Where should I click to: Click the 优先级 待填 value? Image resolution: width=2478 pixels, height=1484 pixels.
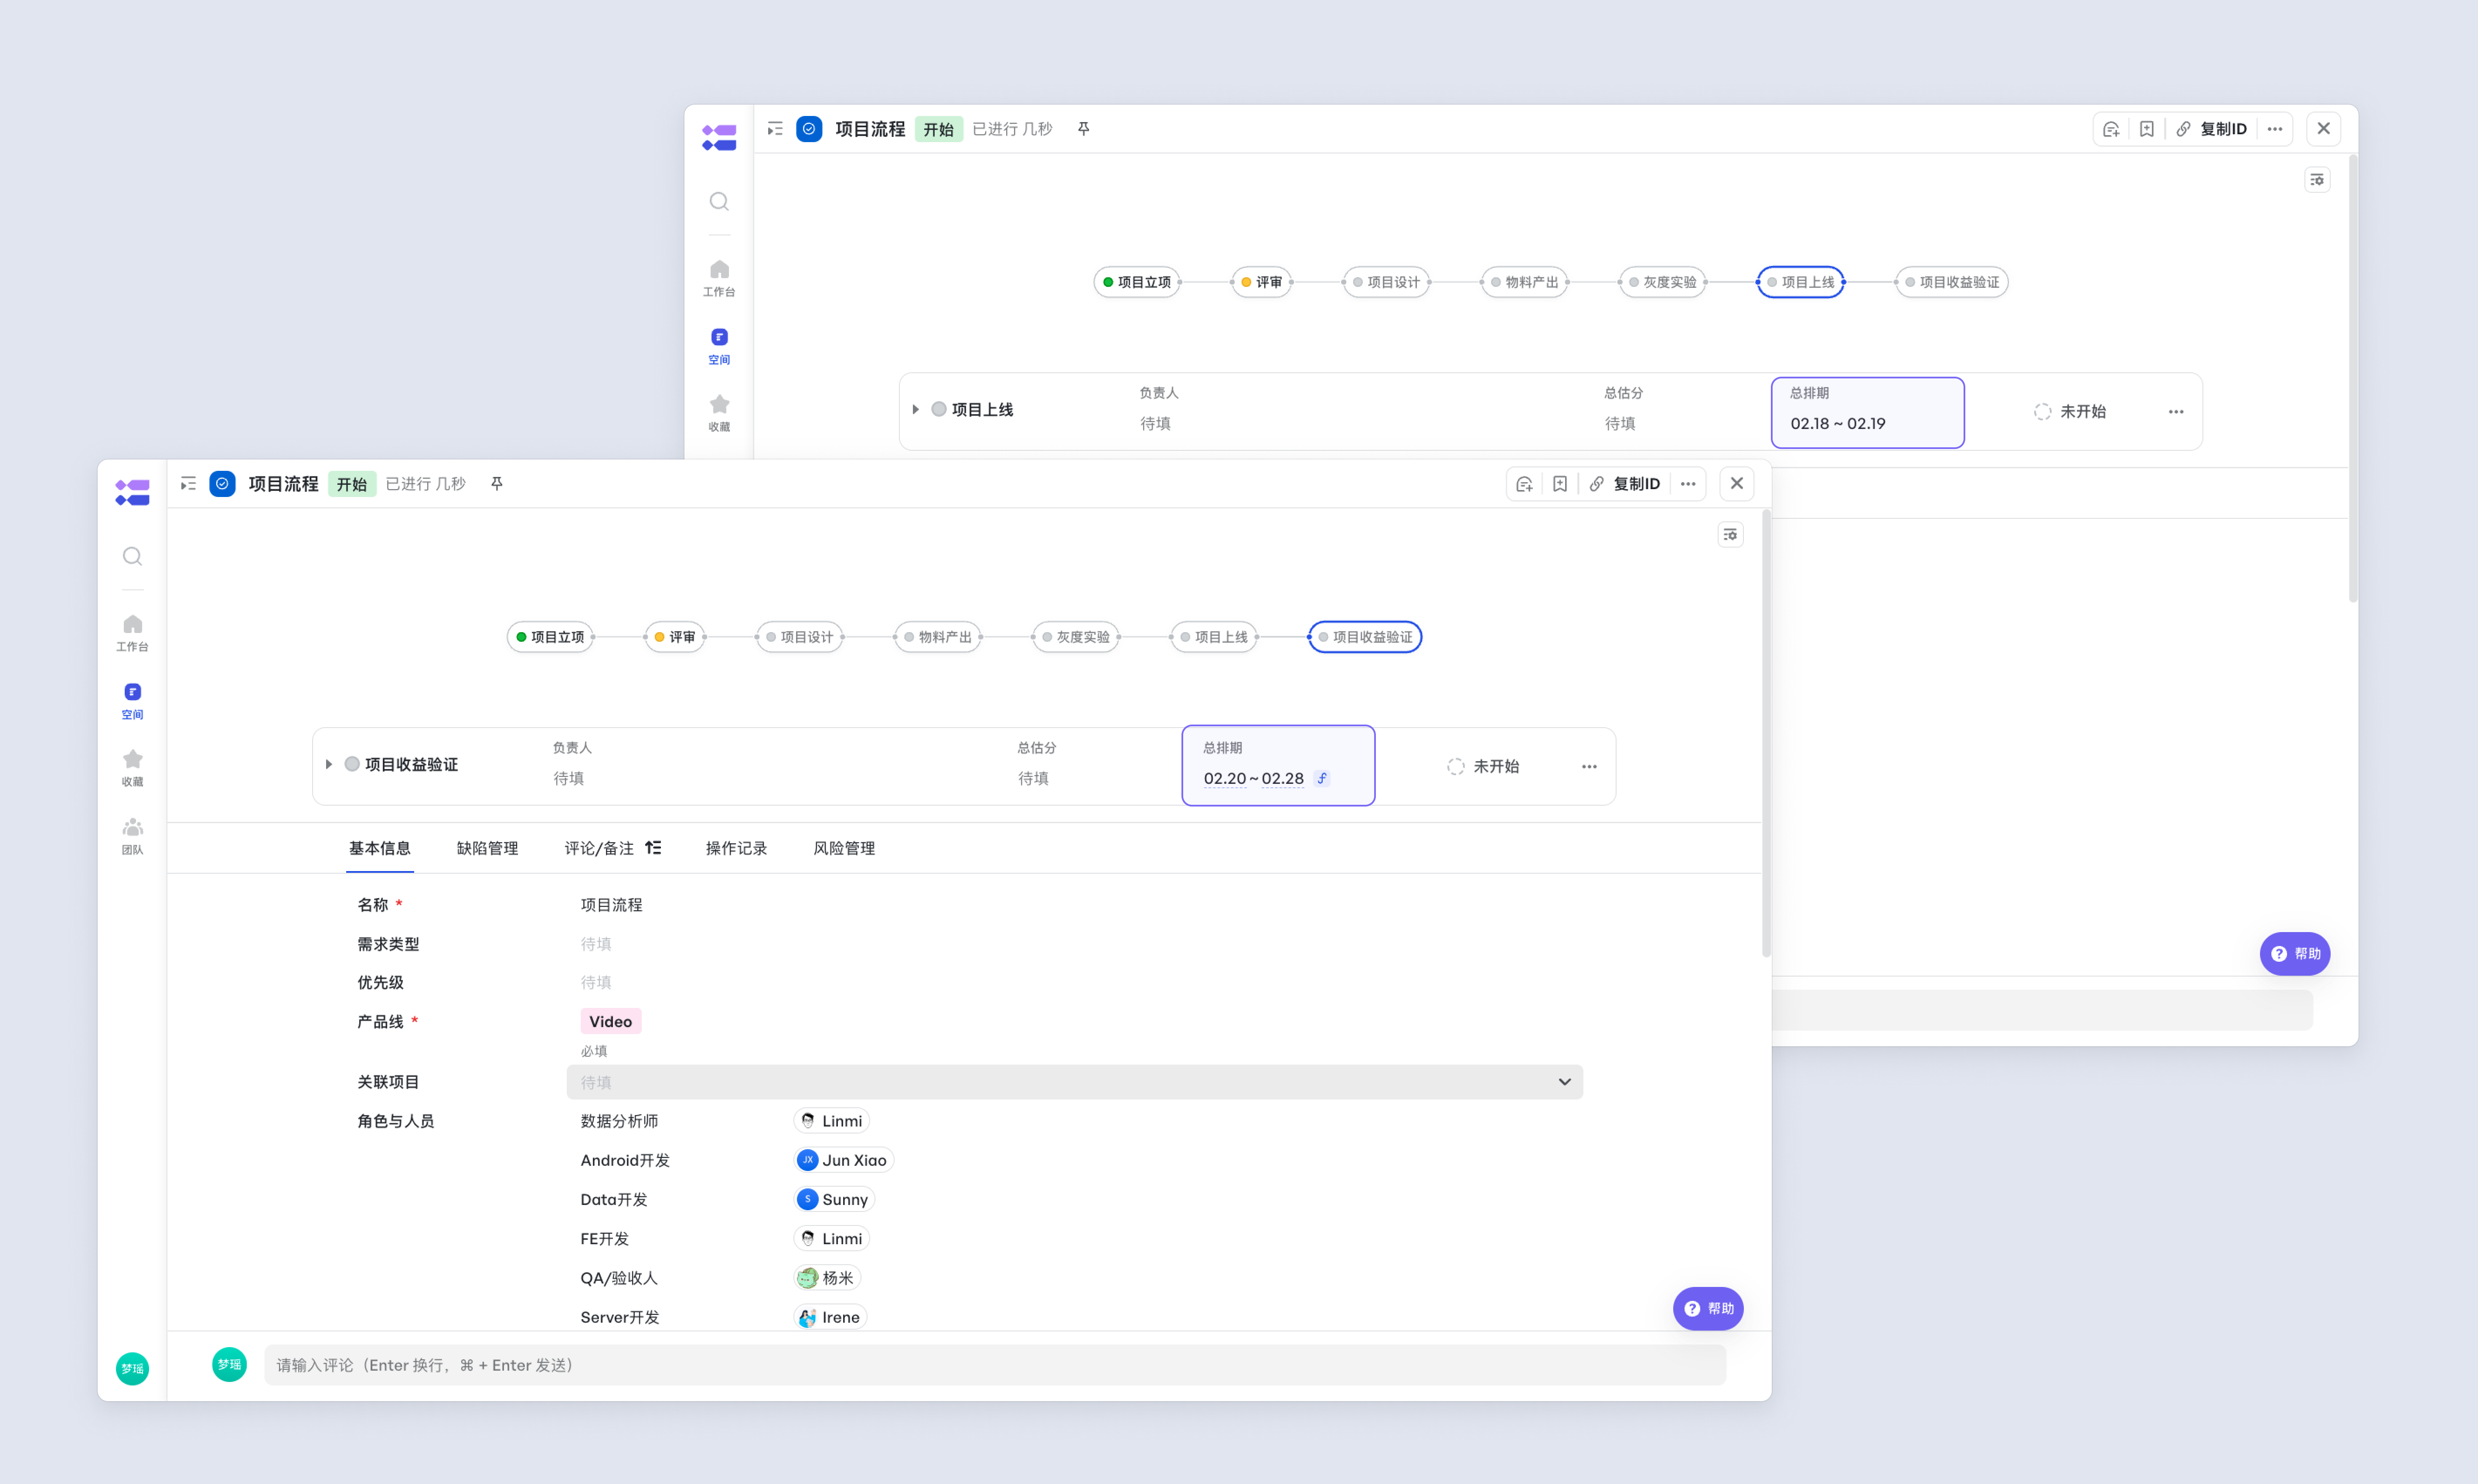coord(596,982)
